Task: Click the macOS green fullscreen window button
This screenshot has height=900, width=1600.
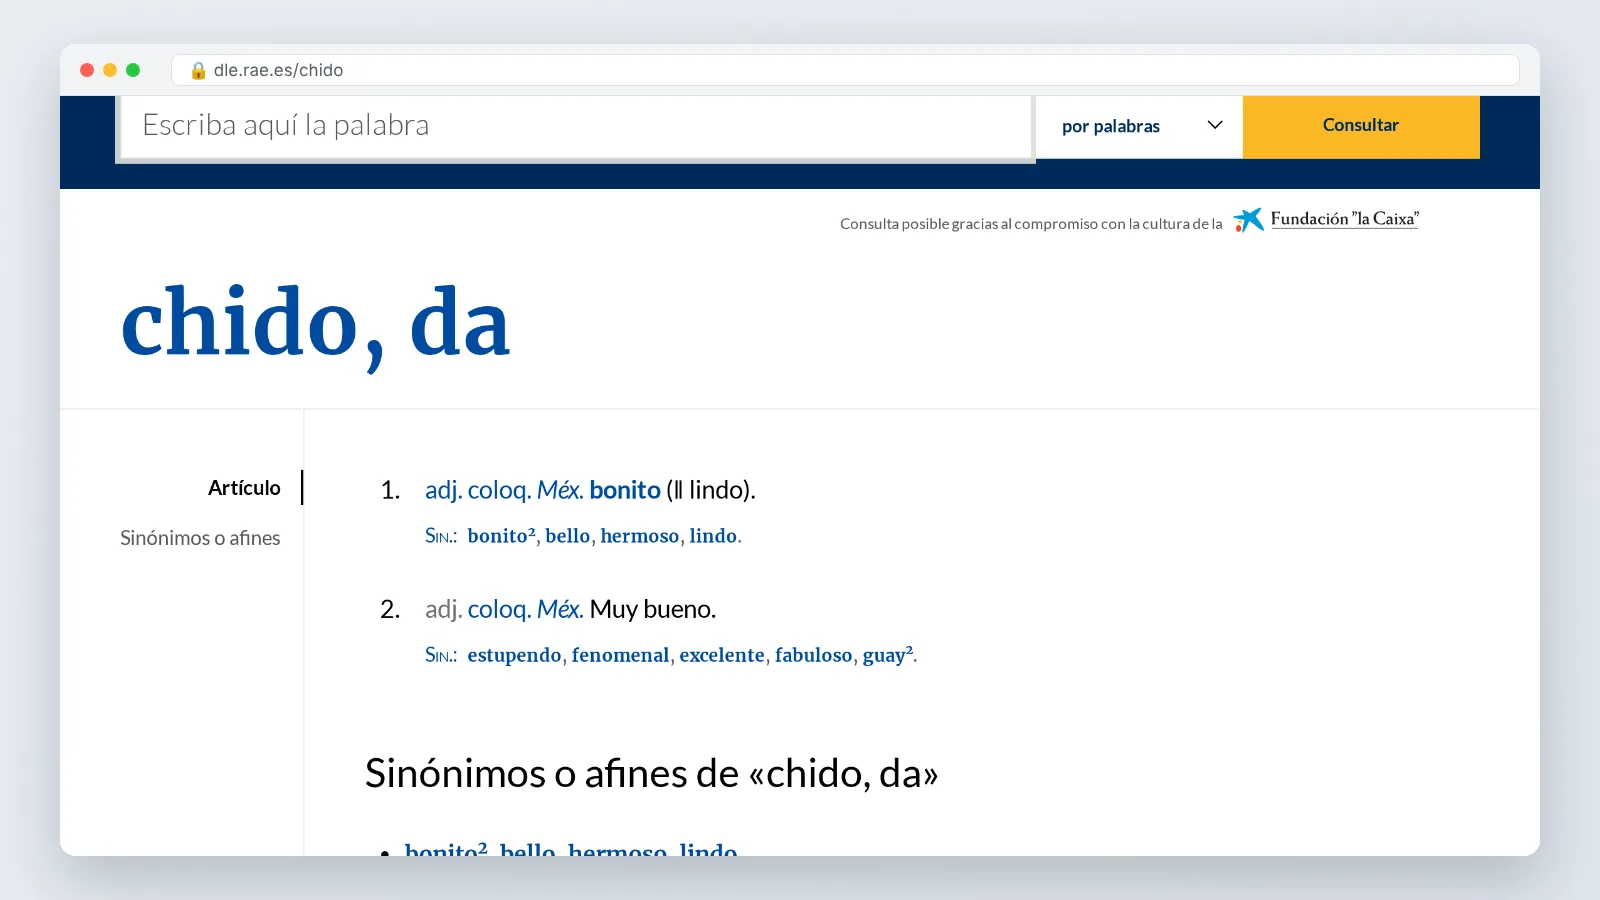Action: 133,70
